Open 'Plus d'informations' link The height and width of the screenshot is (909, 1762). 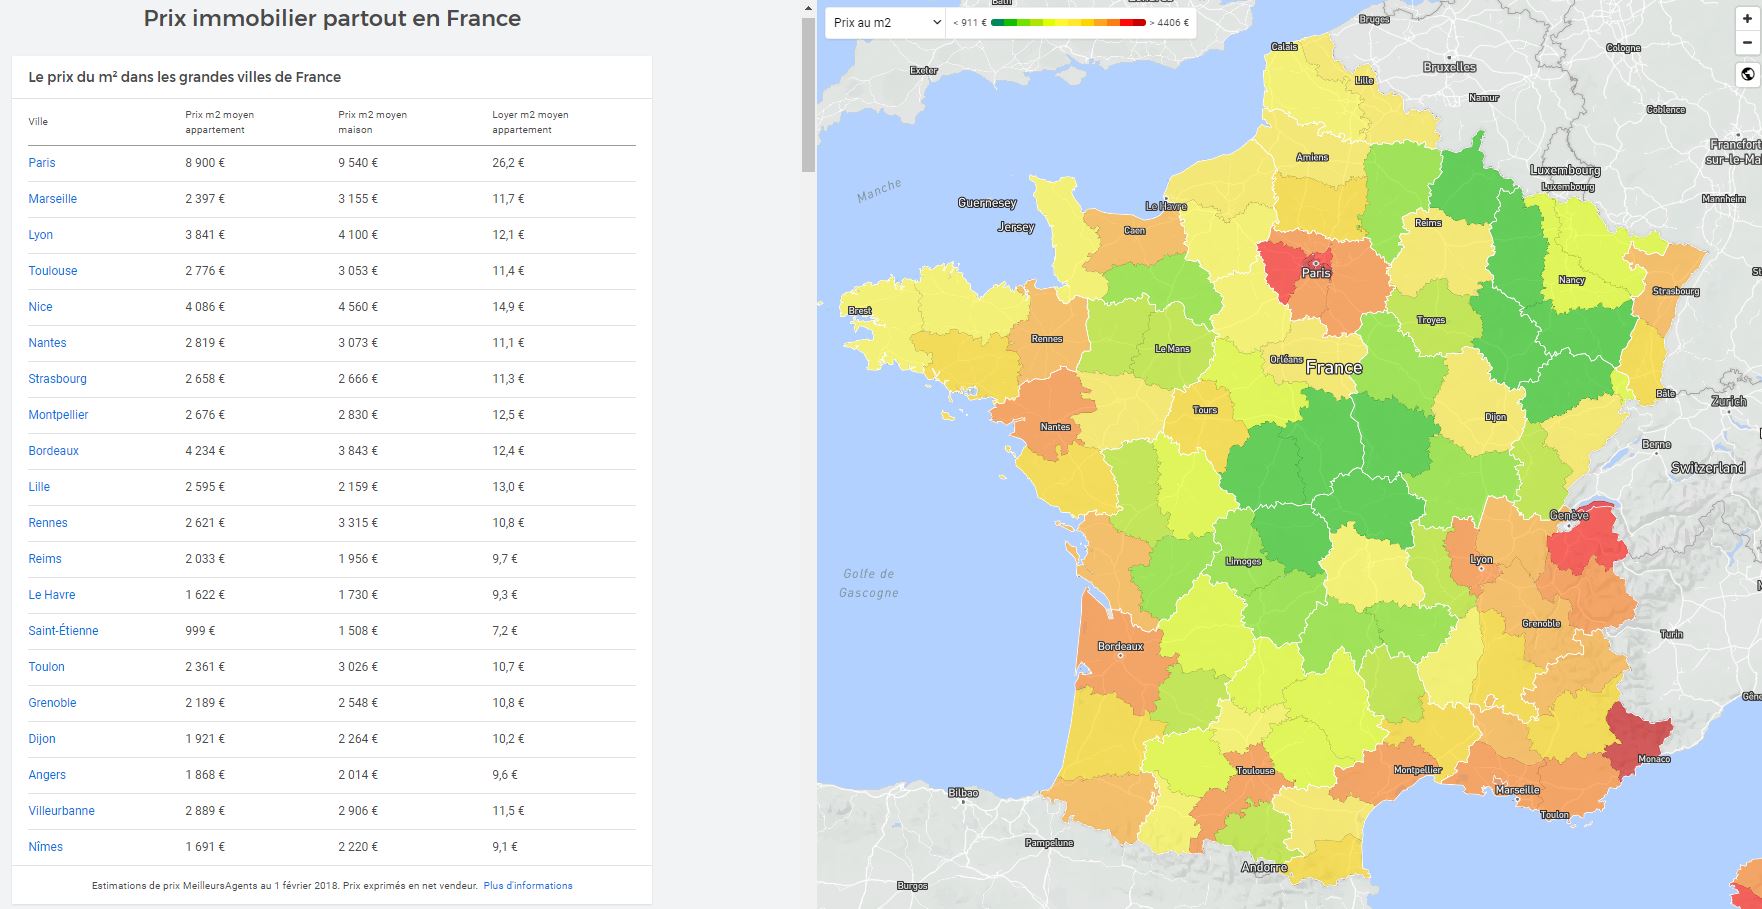(528, 886)
